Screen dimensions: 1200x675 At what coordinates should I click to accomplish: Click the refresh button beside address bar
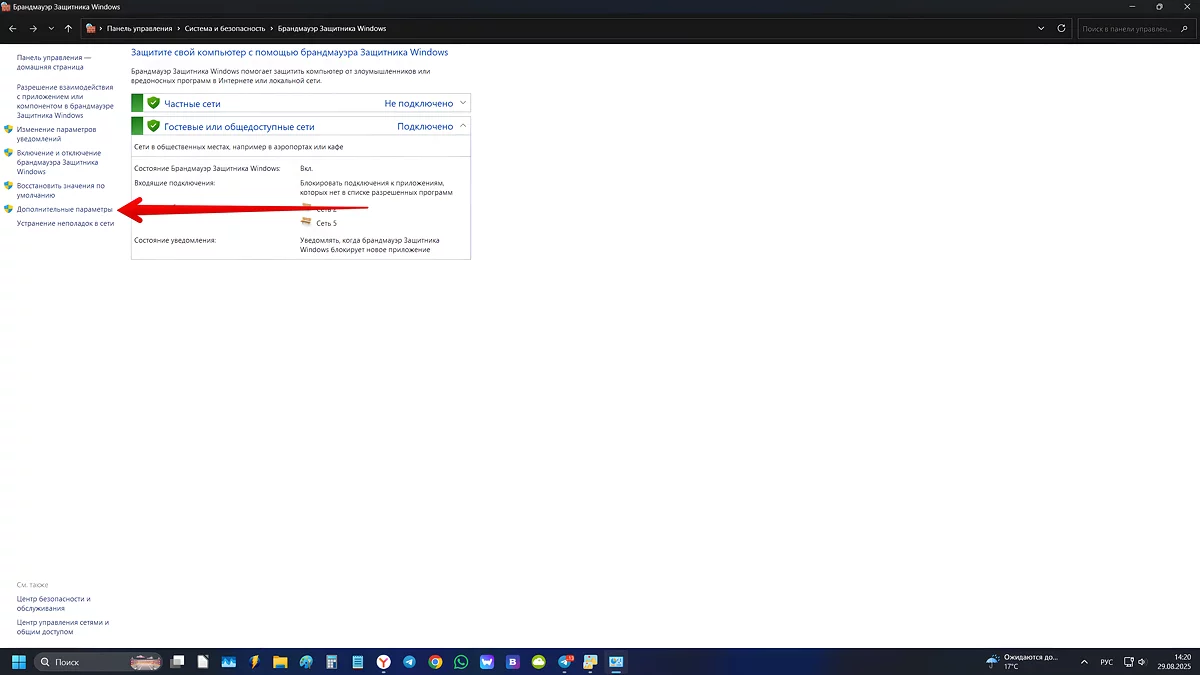coord(1062,29)
